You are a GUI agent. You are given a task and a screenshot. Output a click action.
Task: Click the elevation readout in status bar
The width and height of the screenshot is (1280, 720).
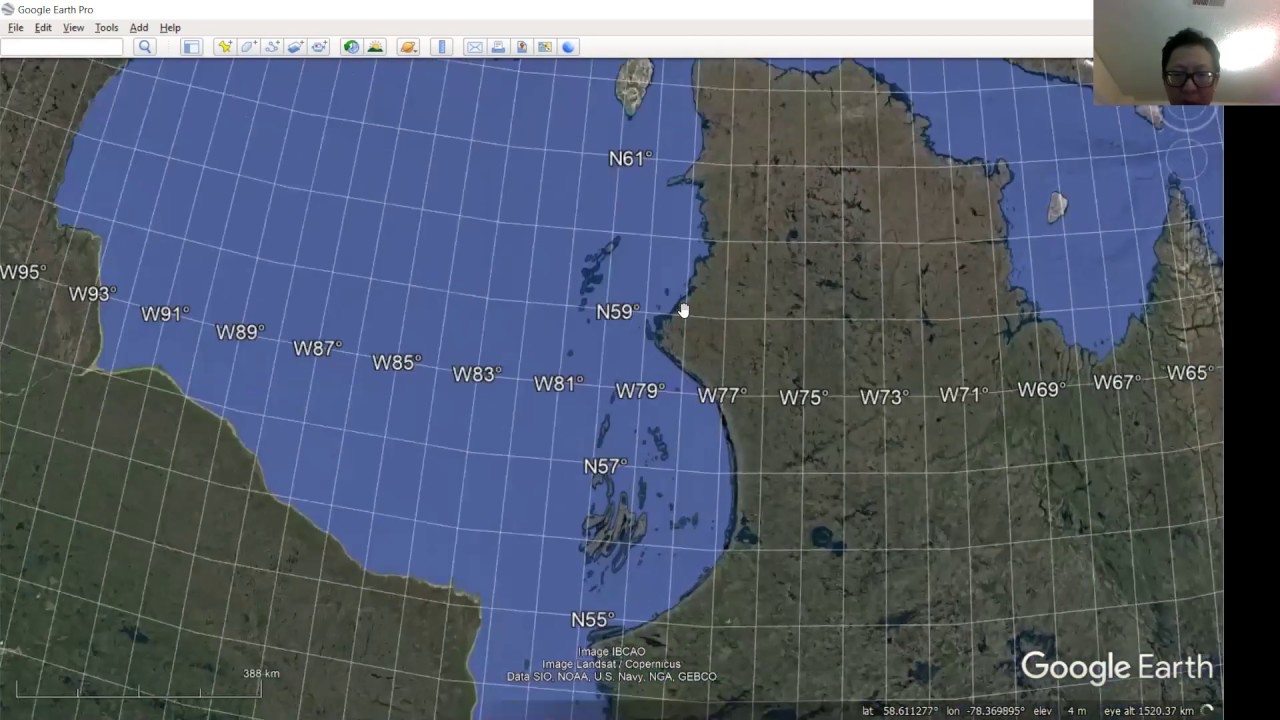(1059, 711)
